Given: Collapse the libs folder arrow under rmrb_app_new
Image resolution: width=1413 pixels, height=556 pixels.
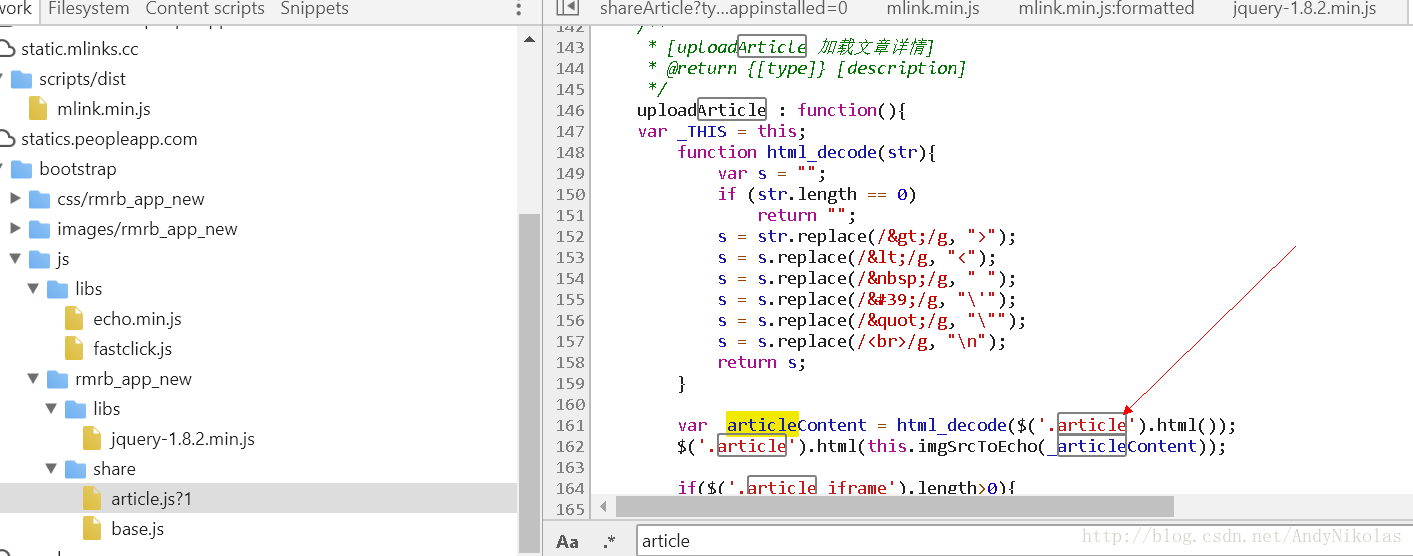Looking at the screenshot, I should pyautogui.click(x=51, y=409).
